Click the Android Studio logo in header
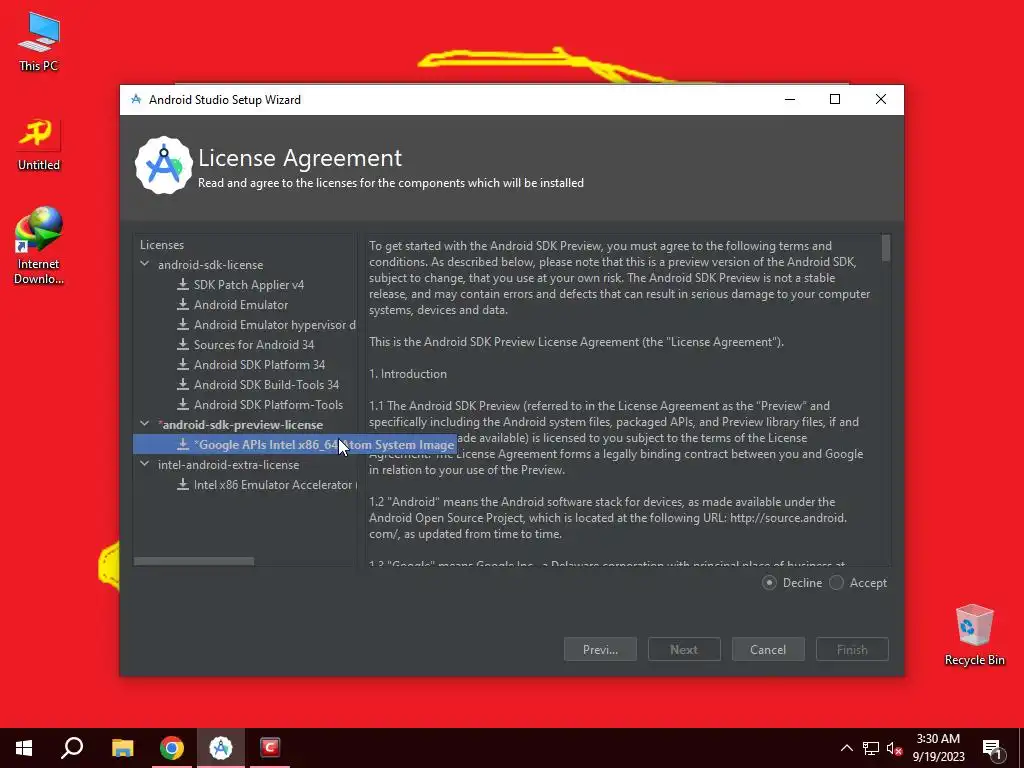1024x768 pixels. tap(163, 165)
